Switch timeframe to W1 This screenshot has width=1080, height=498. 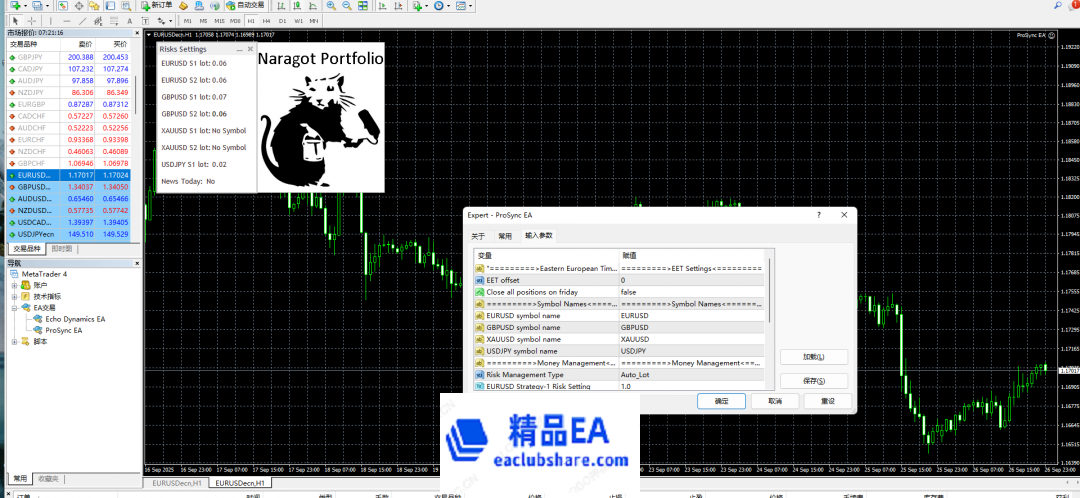298,21
